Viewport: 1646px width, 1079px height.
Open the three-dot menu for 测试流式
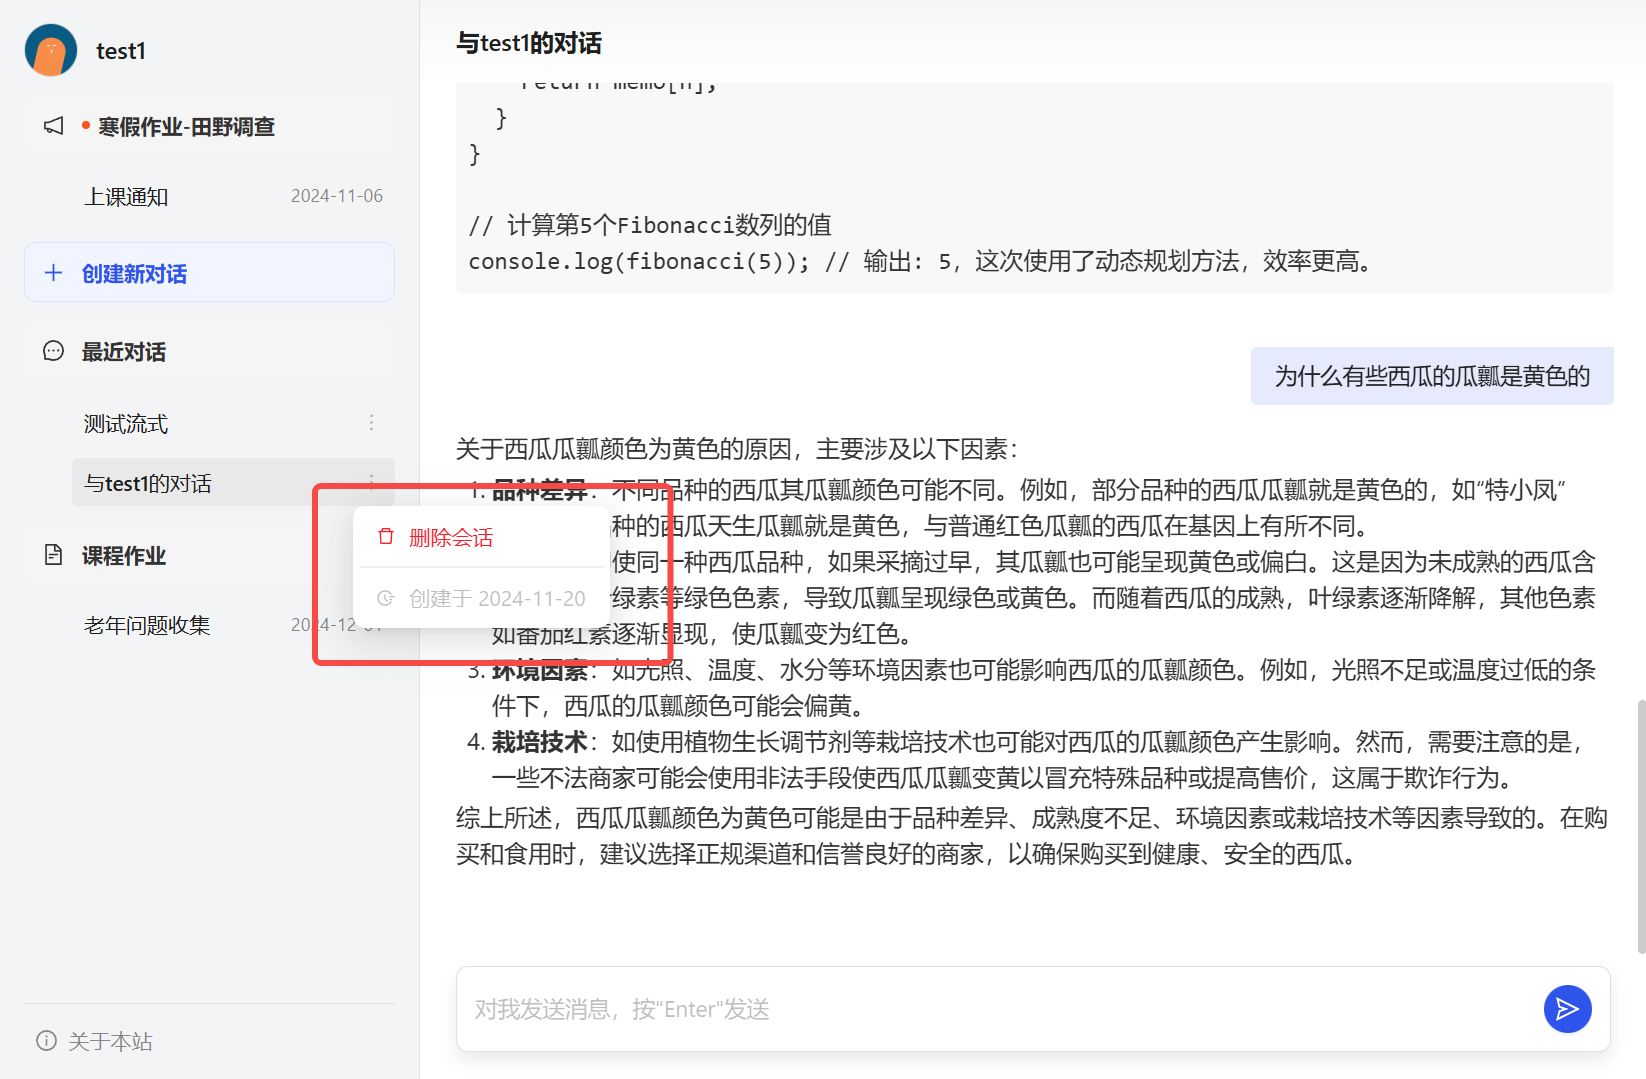coord(371,423)
